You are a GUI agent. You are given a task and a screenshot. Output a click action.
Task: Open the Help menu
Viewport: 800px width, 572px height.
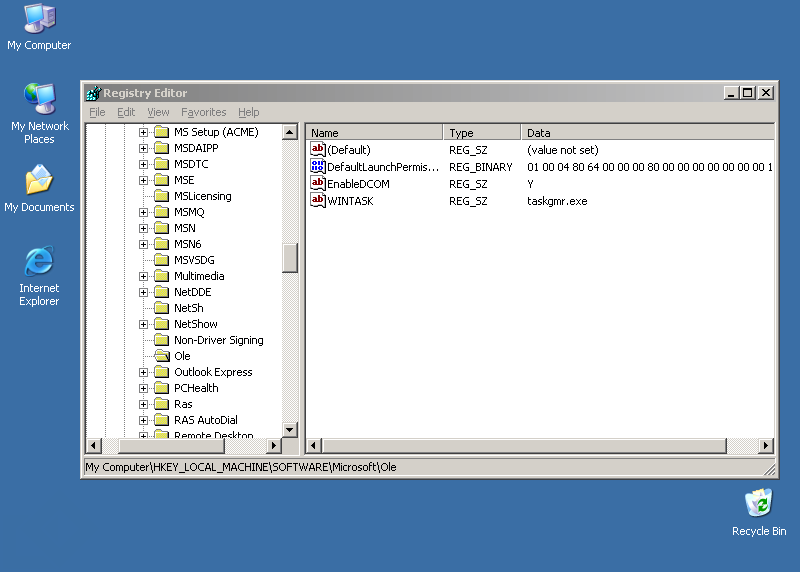[x=248, y=112]
